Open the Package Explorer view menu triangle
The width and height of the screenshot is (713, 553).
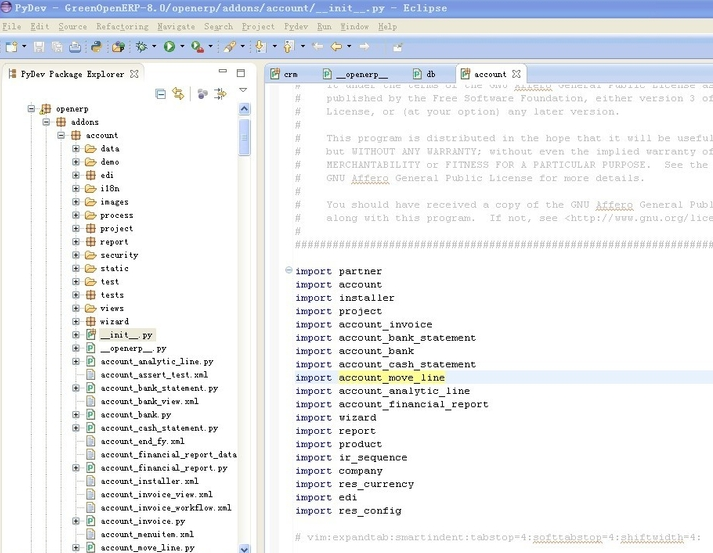[x=242, y=91]
